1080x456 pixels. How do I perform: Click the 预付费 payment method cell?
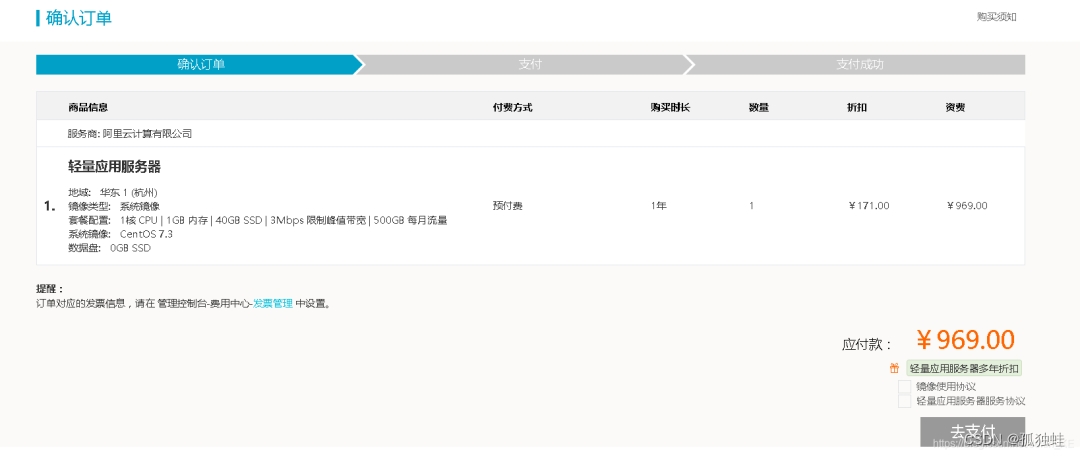tap(508, 206)
